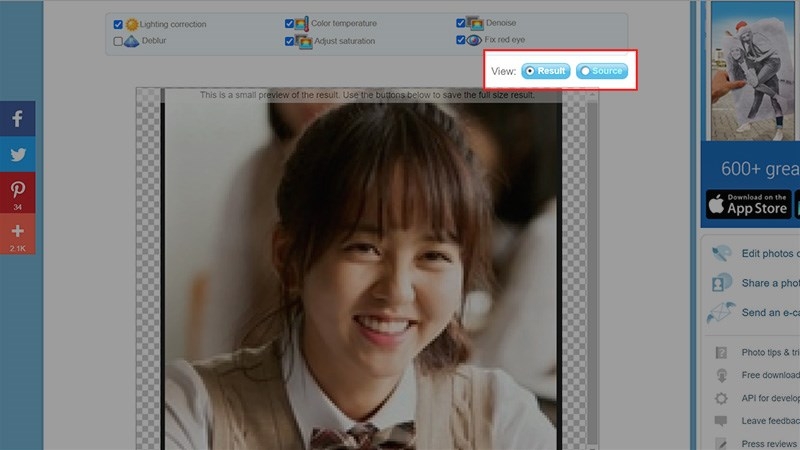The image size is (800, 450).
Task: Click the Lighting correction sun icon
Action: (132, 24)
